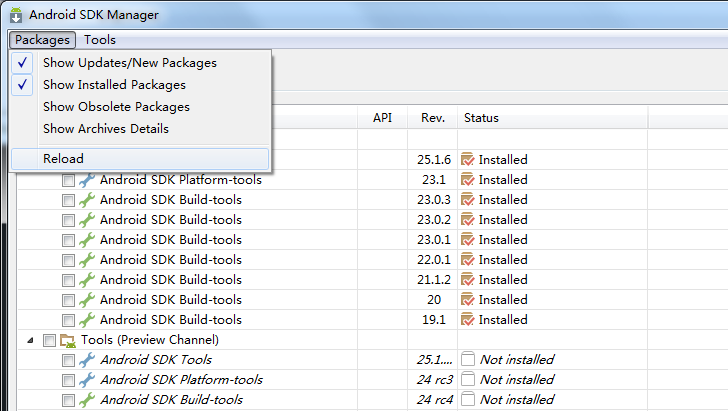Click Installed status icon for revision 23.0.1
Viewport: 728px width, 411px height.
click(468, 239)
